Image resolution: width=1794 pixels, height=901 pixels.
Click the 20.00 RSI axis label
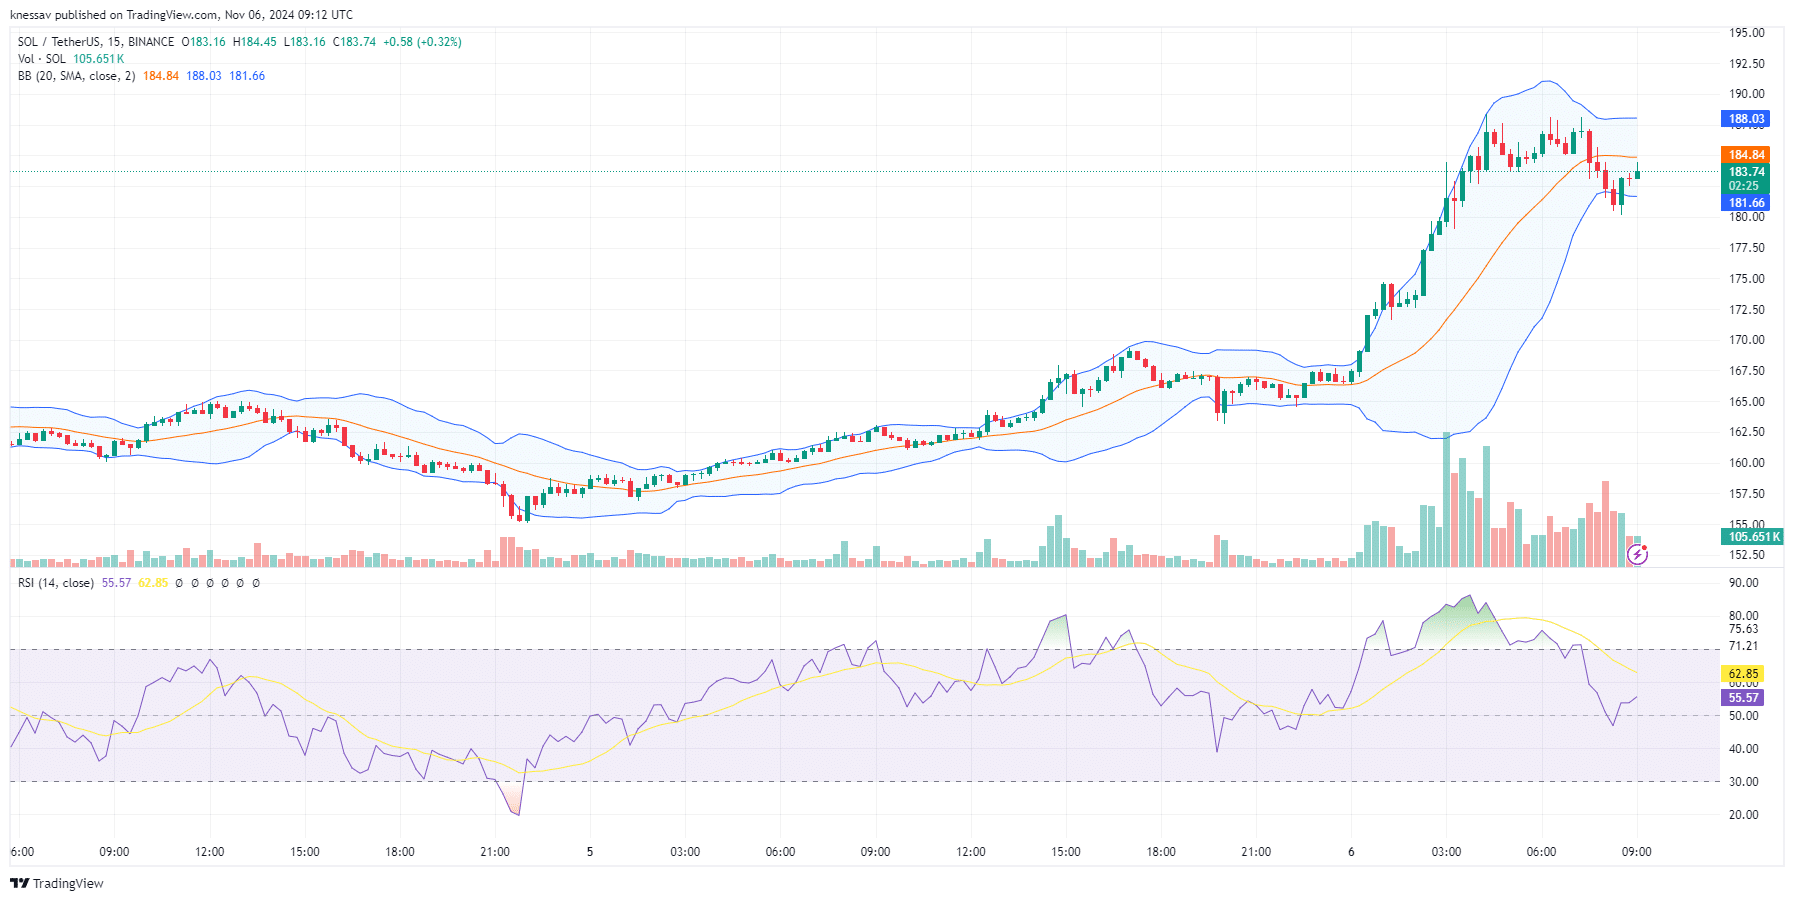(x=1744, y=815)
